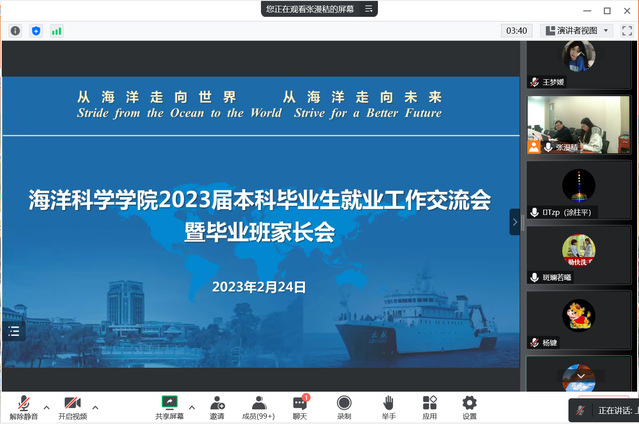Image resolution: width=639 pixels, height=424 pixels.
Task: Open the 应用 apps icon
Action: coord(430,405)
